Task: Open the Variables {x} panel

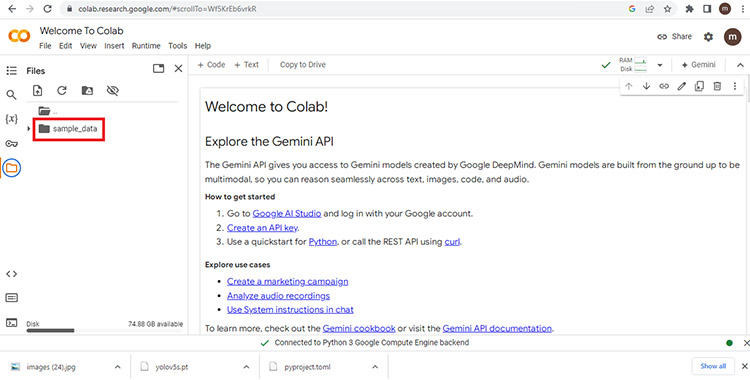Action: [11, 119]
